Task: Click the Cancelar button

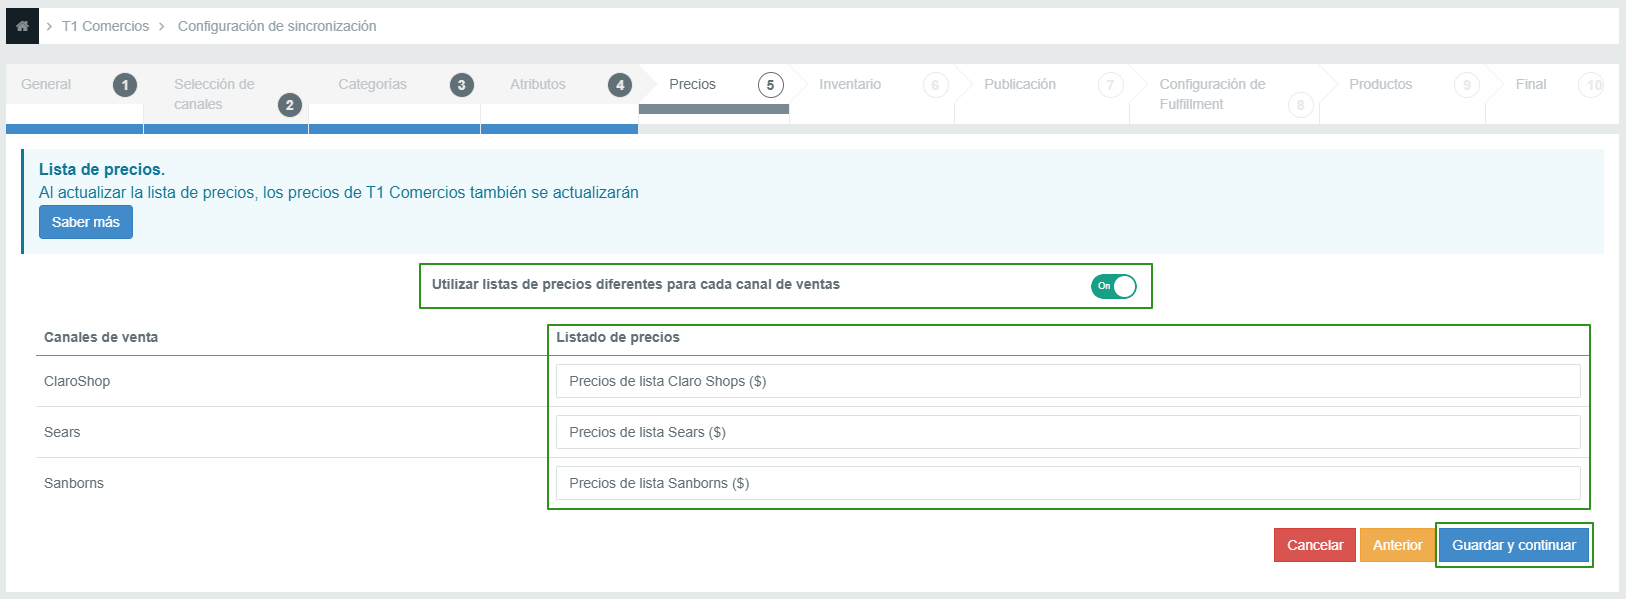Action: coord(1315,545)
